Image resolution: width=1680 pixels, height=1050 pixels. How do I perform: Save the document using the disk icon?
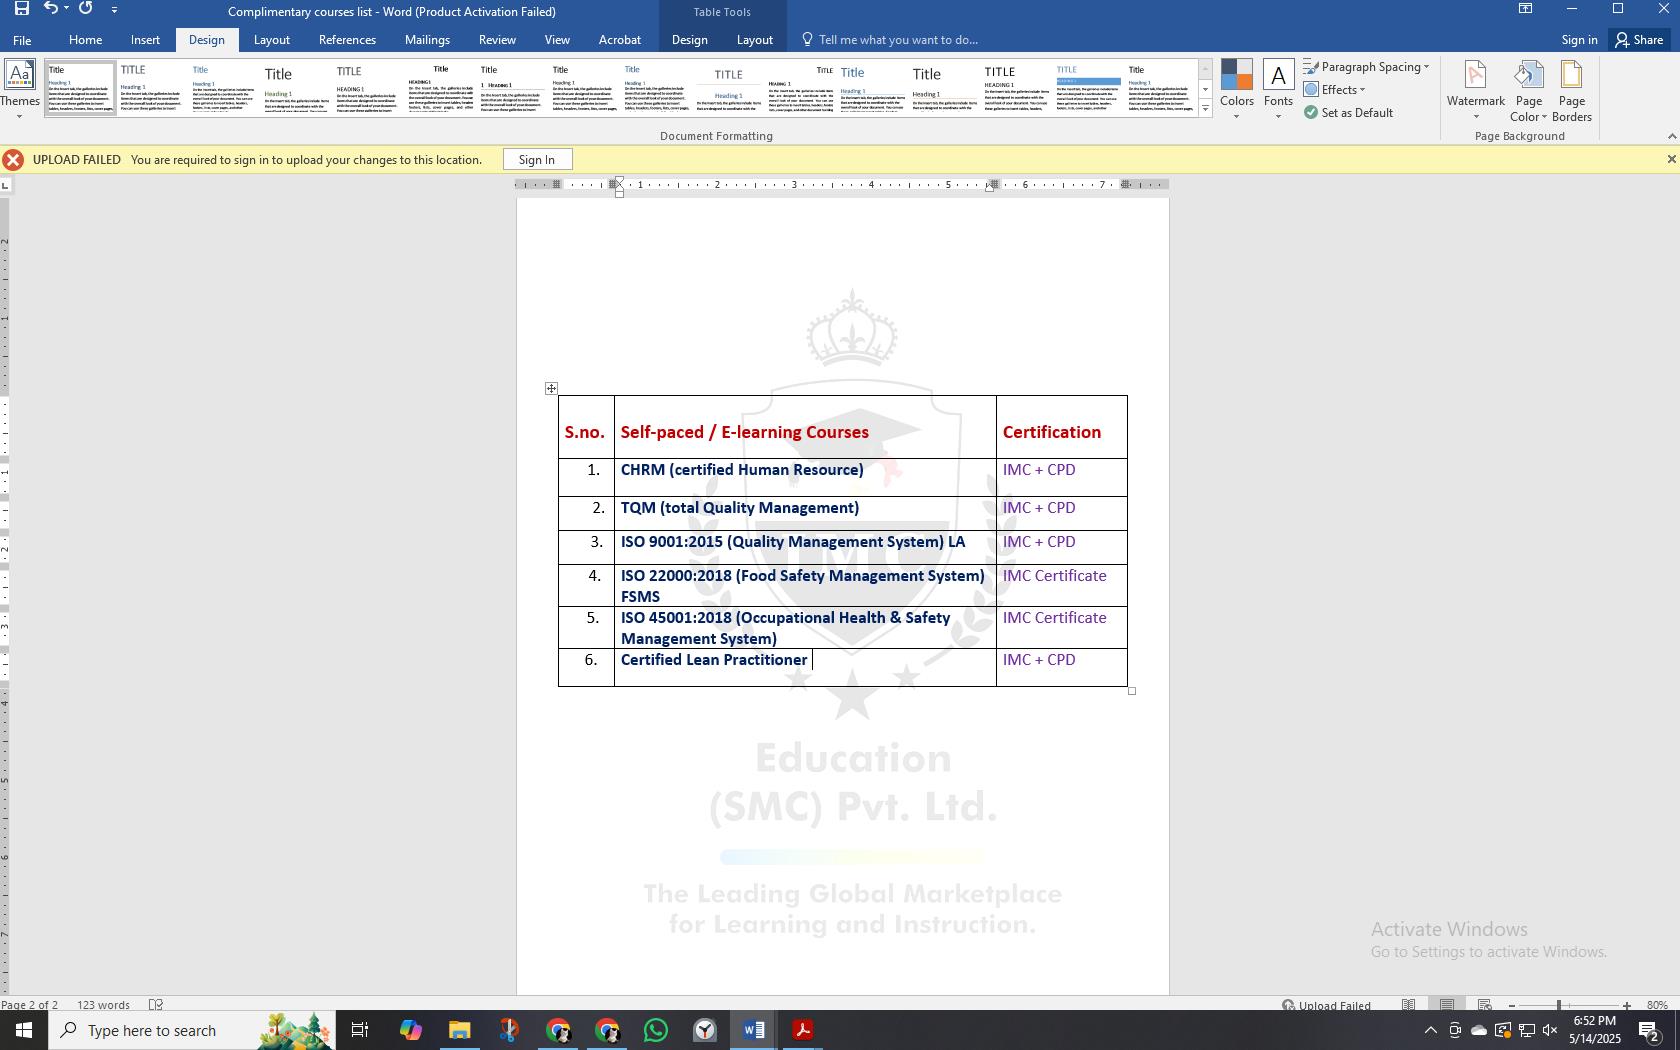20,9
